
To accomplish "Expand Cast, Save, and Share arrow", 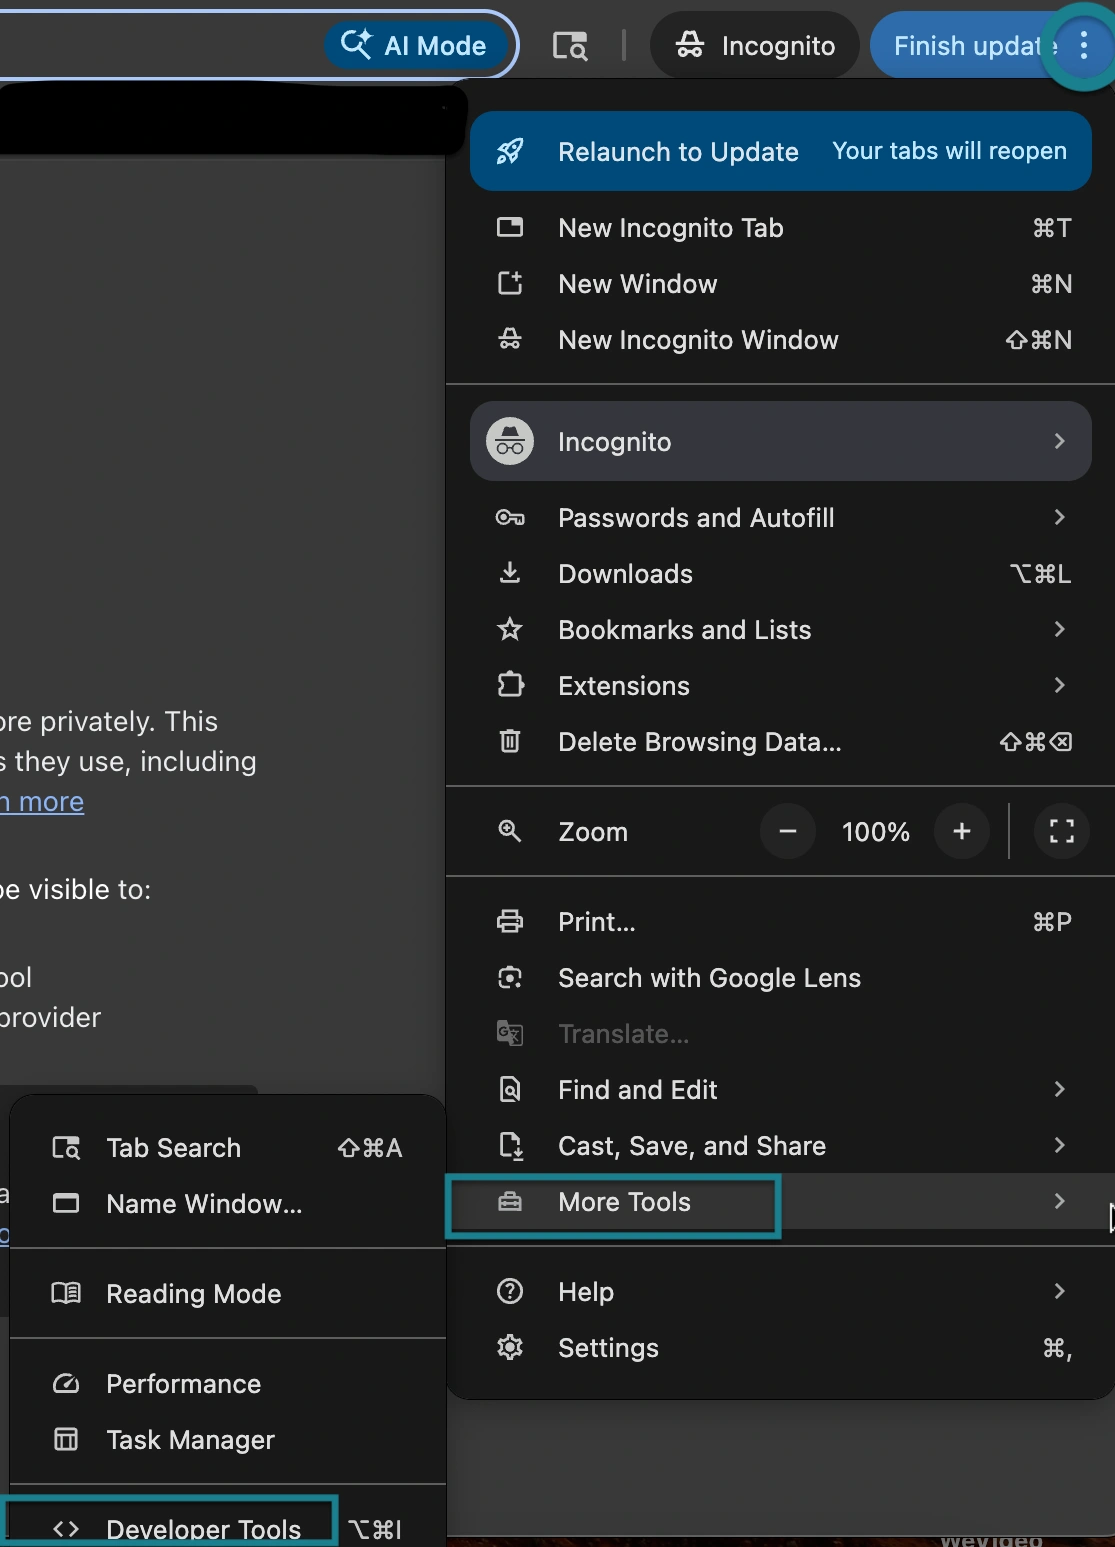I will (x=1059, y=1145).
